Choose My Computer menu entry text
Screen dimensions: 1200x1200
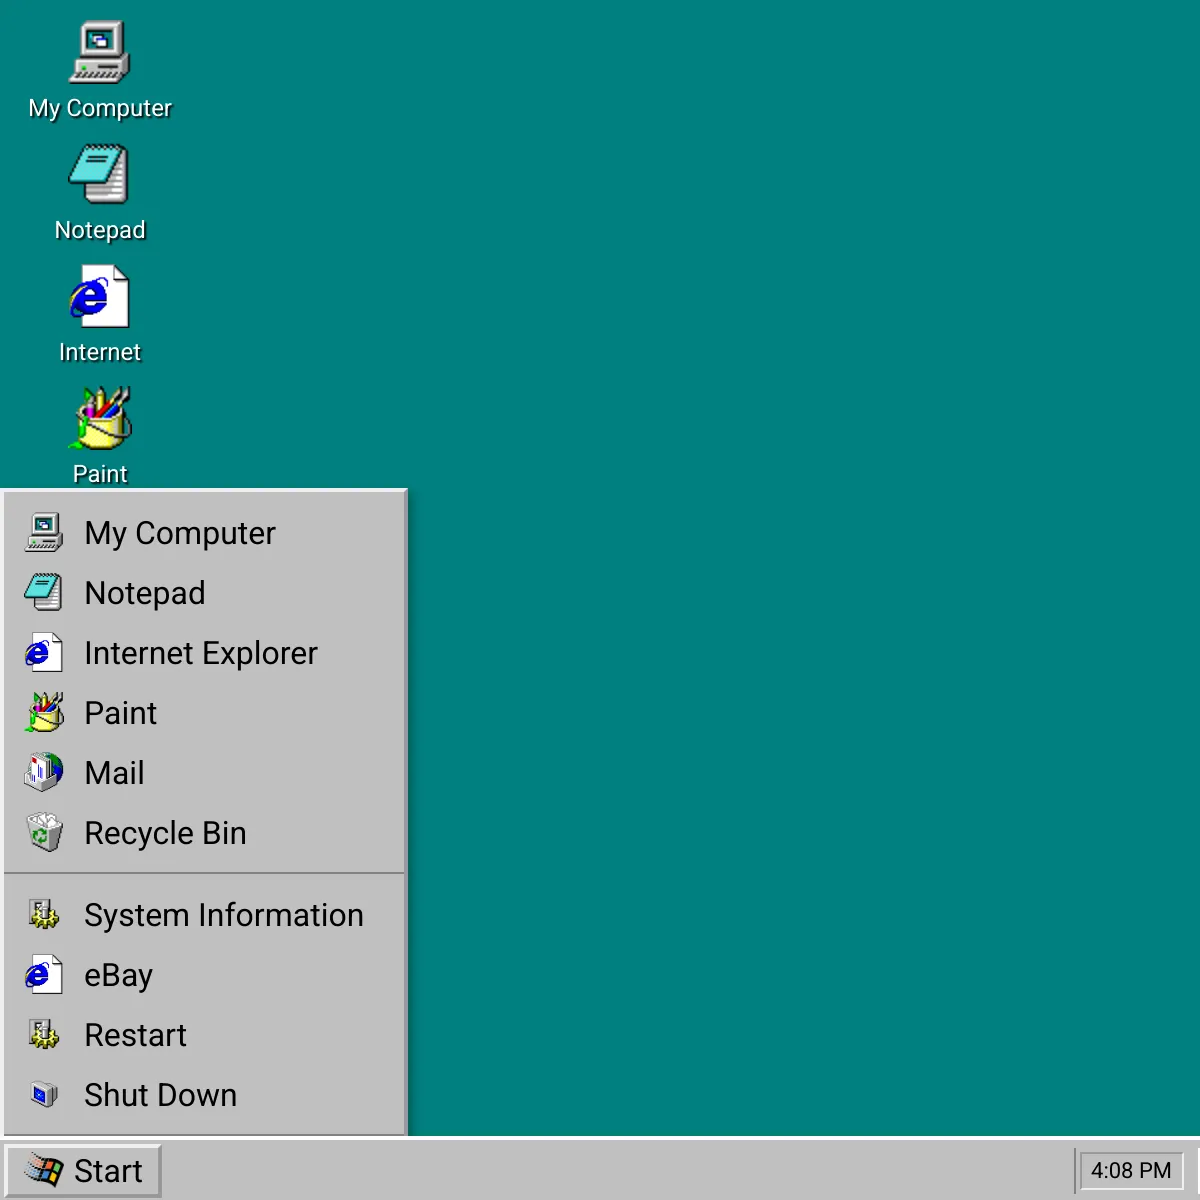pyautogui.click(x=180, y=534)
